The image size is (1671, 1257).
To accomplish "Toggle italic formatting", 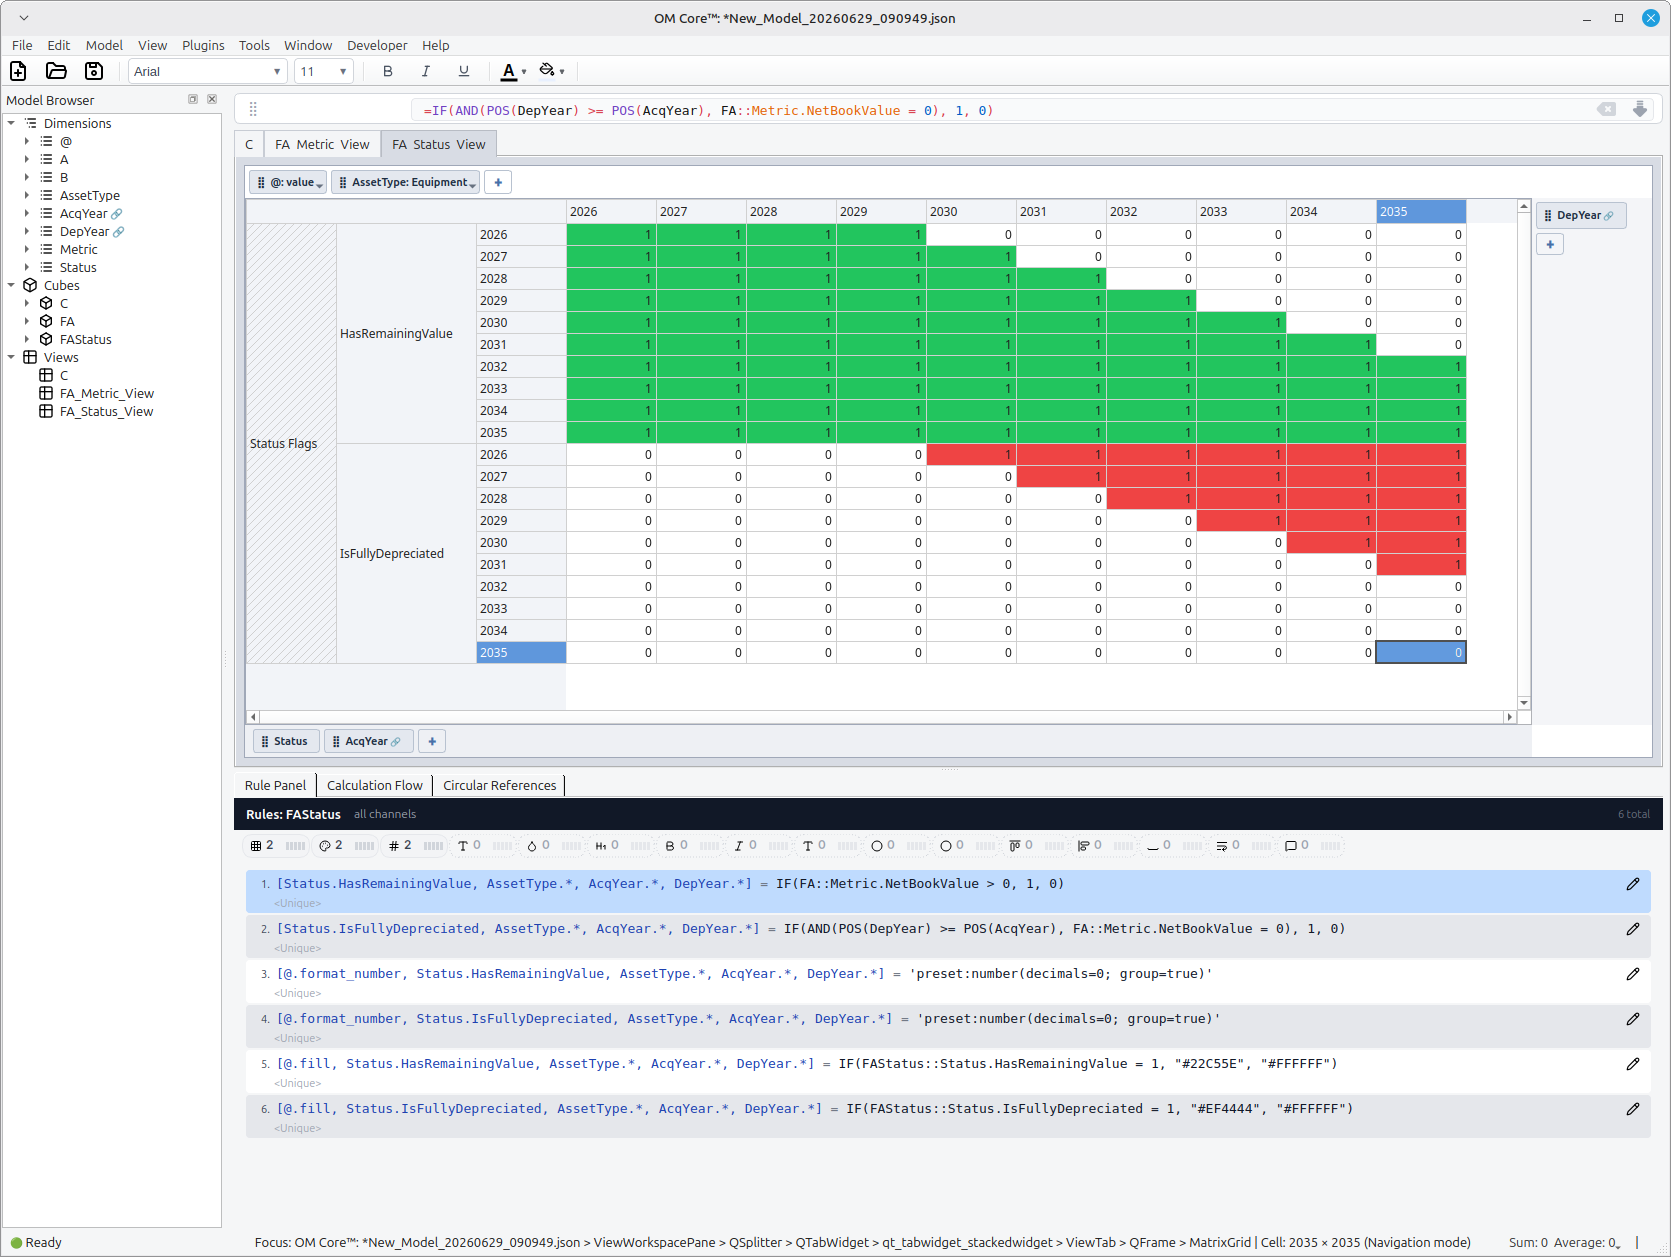I will 426,71.
